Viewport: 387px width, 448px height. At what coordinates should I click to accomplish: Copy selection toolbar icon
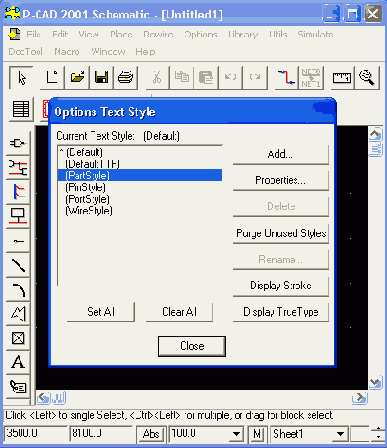point(182,78)
